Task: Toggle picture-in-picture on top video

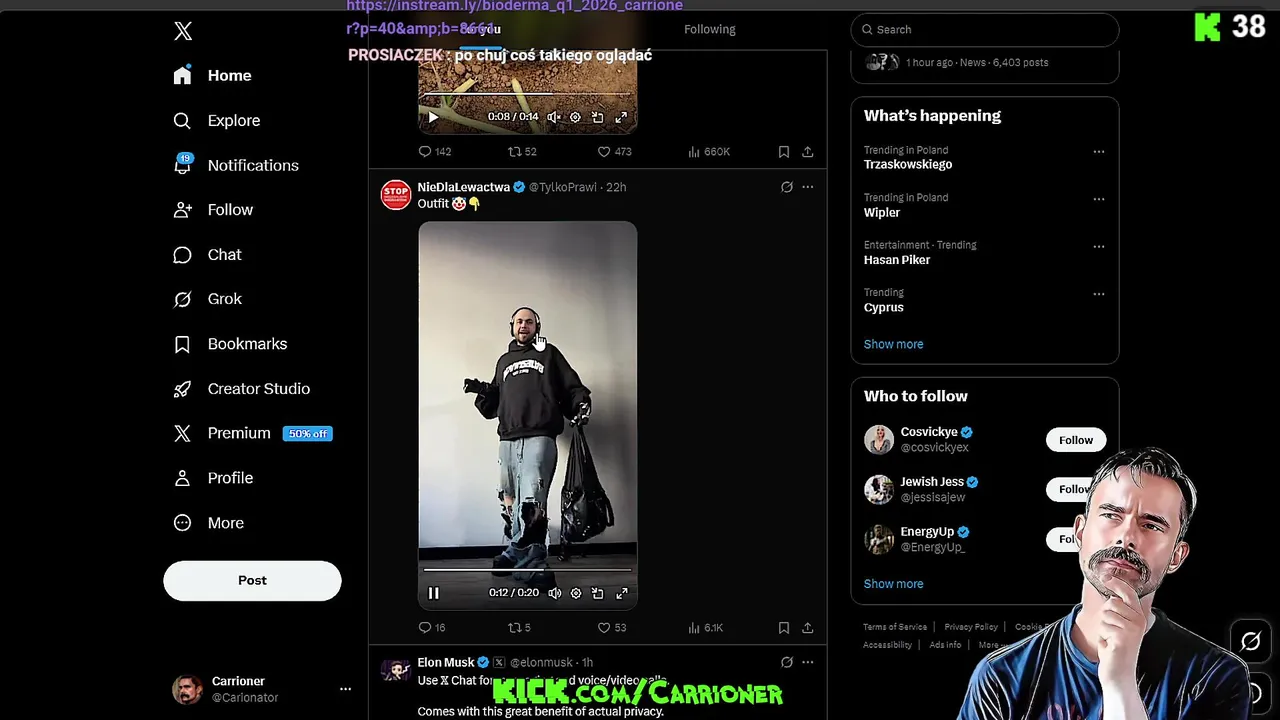Action: pos(597,117)
